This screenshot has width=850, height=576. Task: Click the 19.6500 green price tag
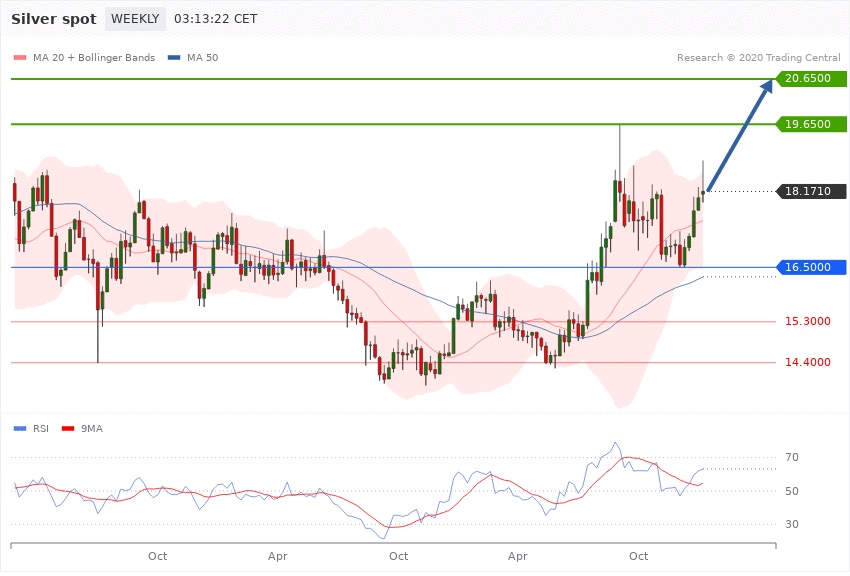810,124
